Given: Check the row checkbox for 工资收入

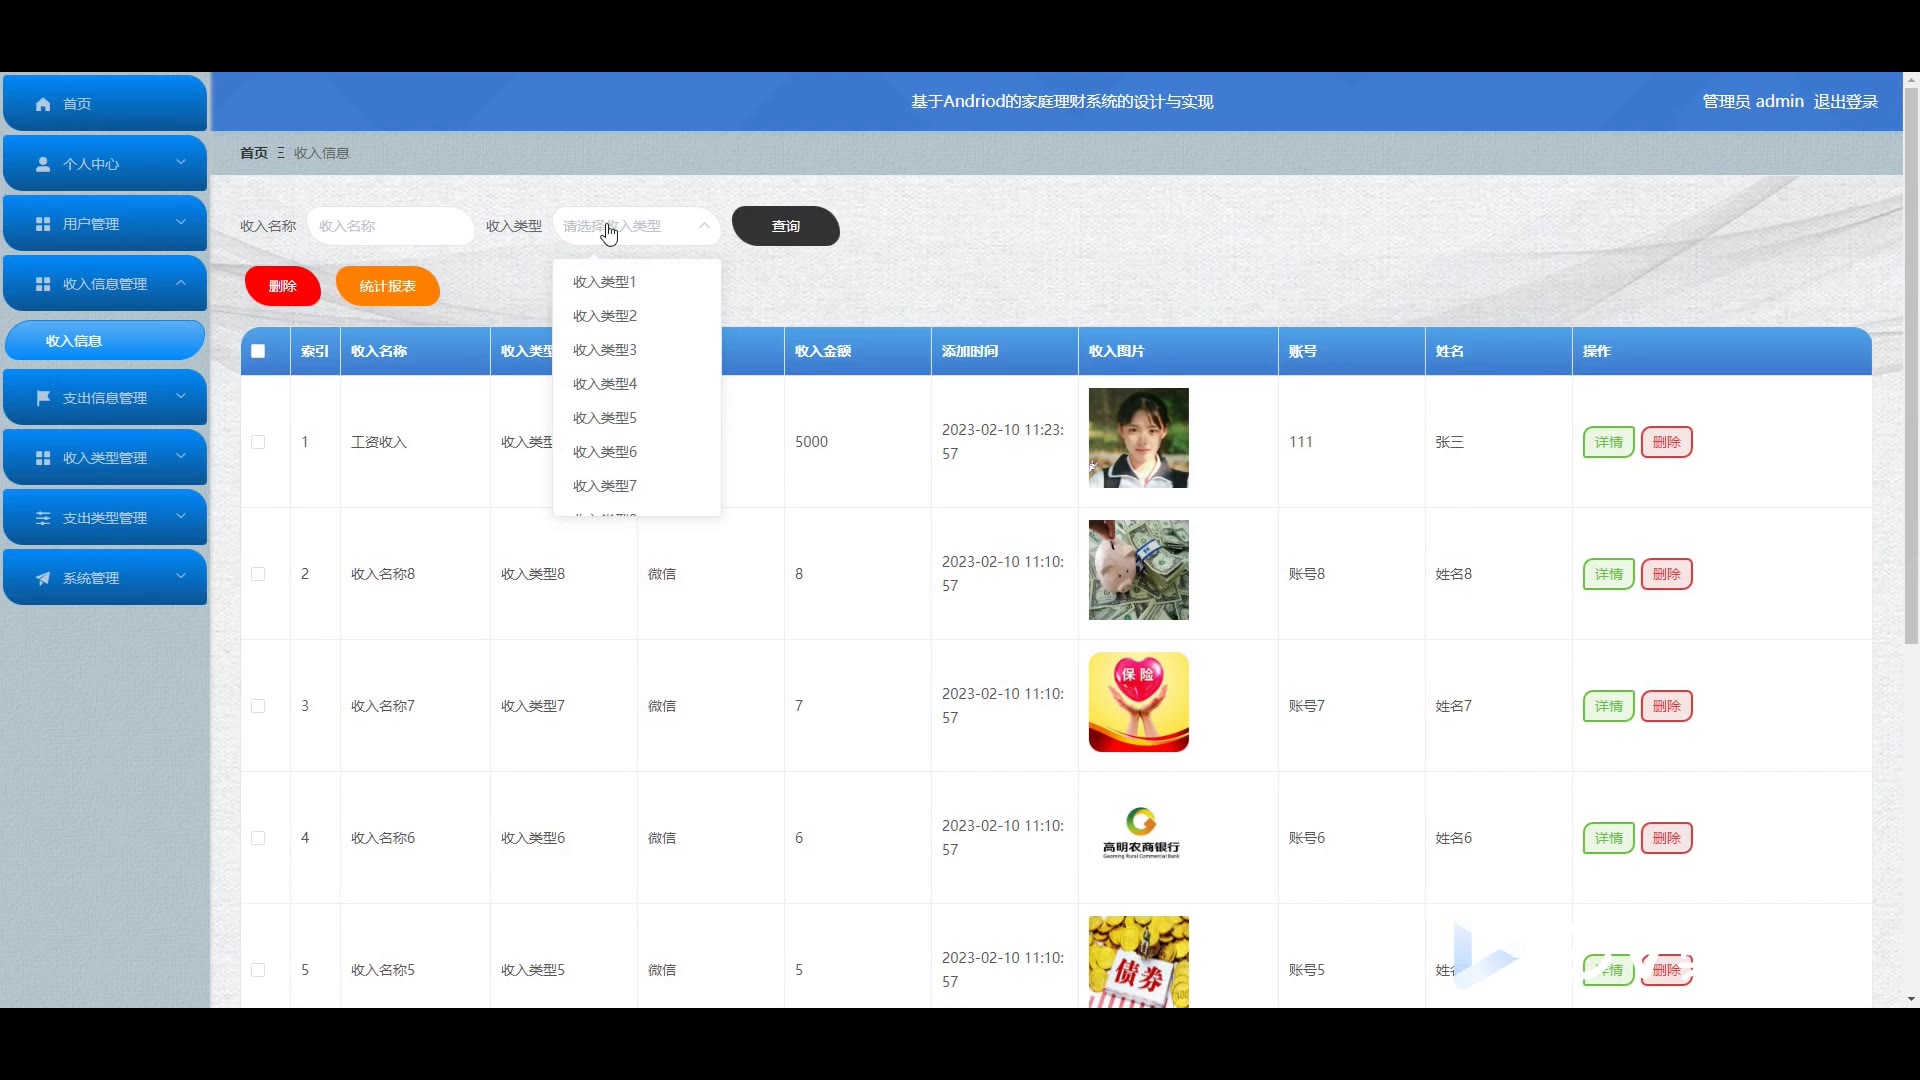Looking at the screenshot, I should point(258,442).
